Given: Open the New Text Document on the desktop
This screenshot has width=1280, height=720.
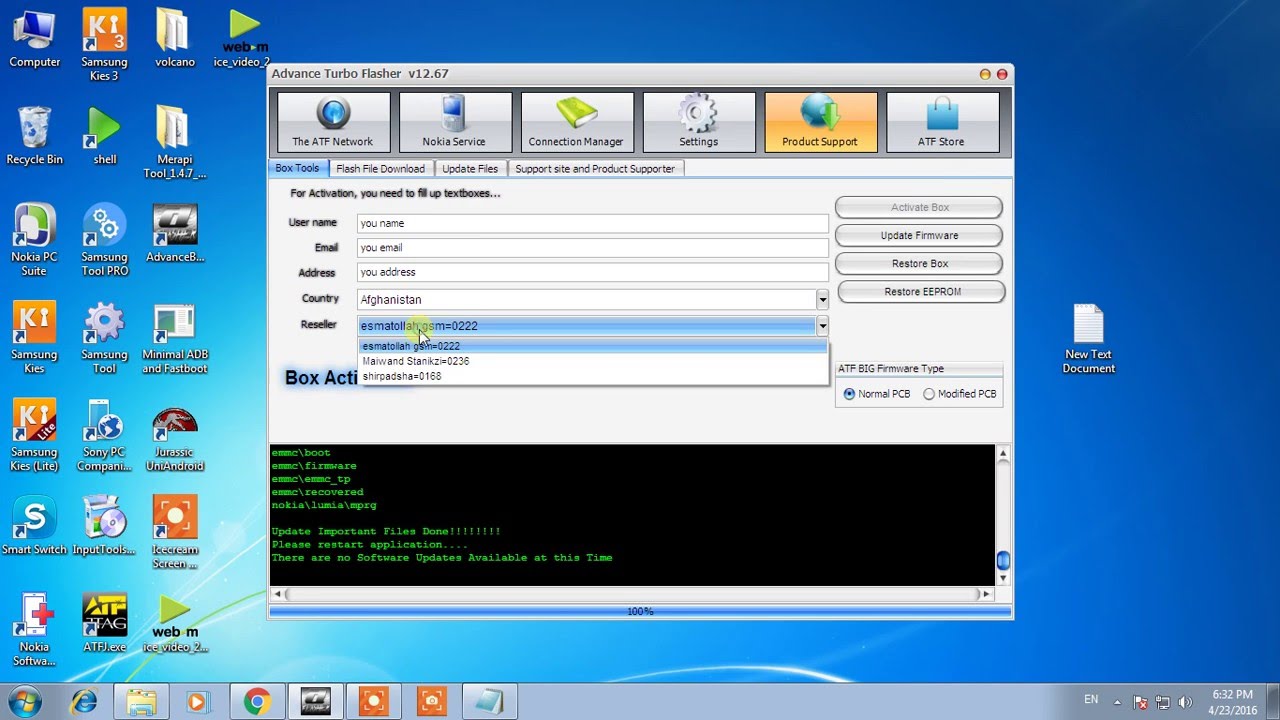Looking at the screenshot, I should 1088,340.
